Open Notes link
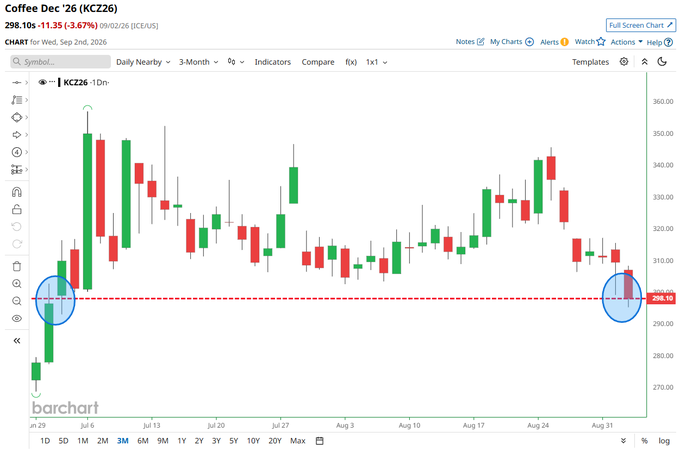The image size is (680, 451). [470, 42]
